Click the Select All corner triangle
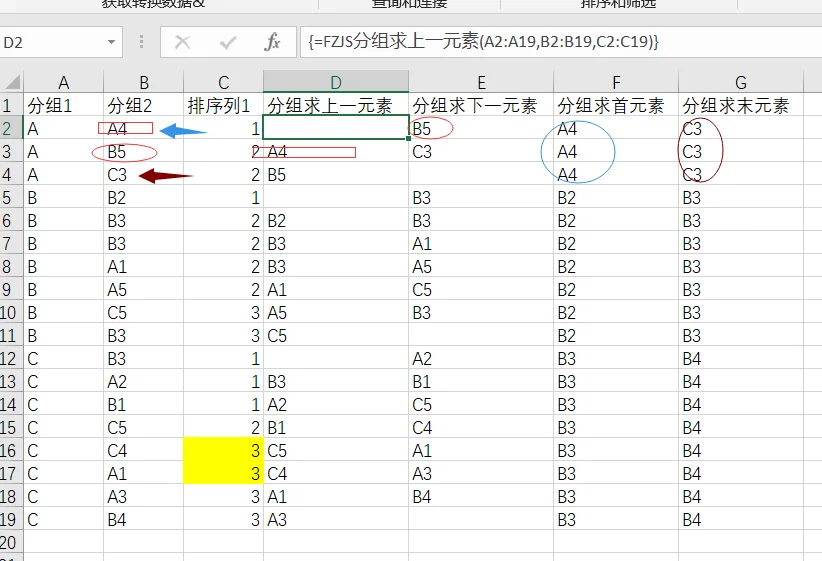Screen dimensions: 822x561 [x=12, y=82]
